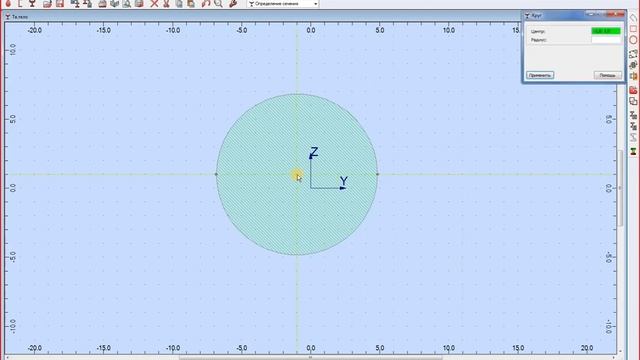Image resolution: width=640 pixels, height=360 pixels.
Task: Click the Apply button in circle dialog
Action: click(x=540, y=75)
